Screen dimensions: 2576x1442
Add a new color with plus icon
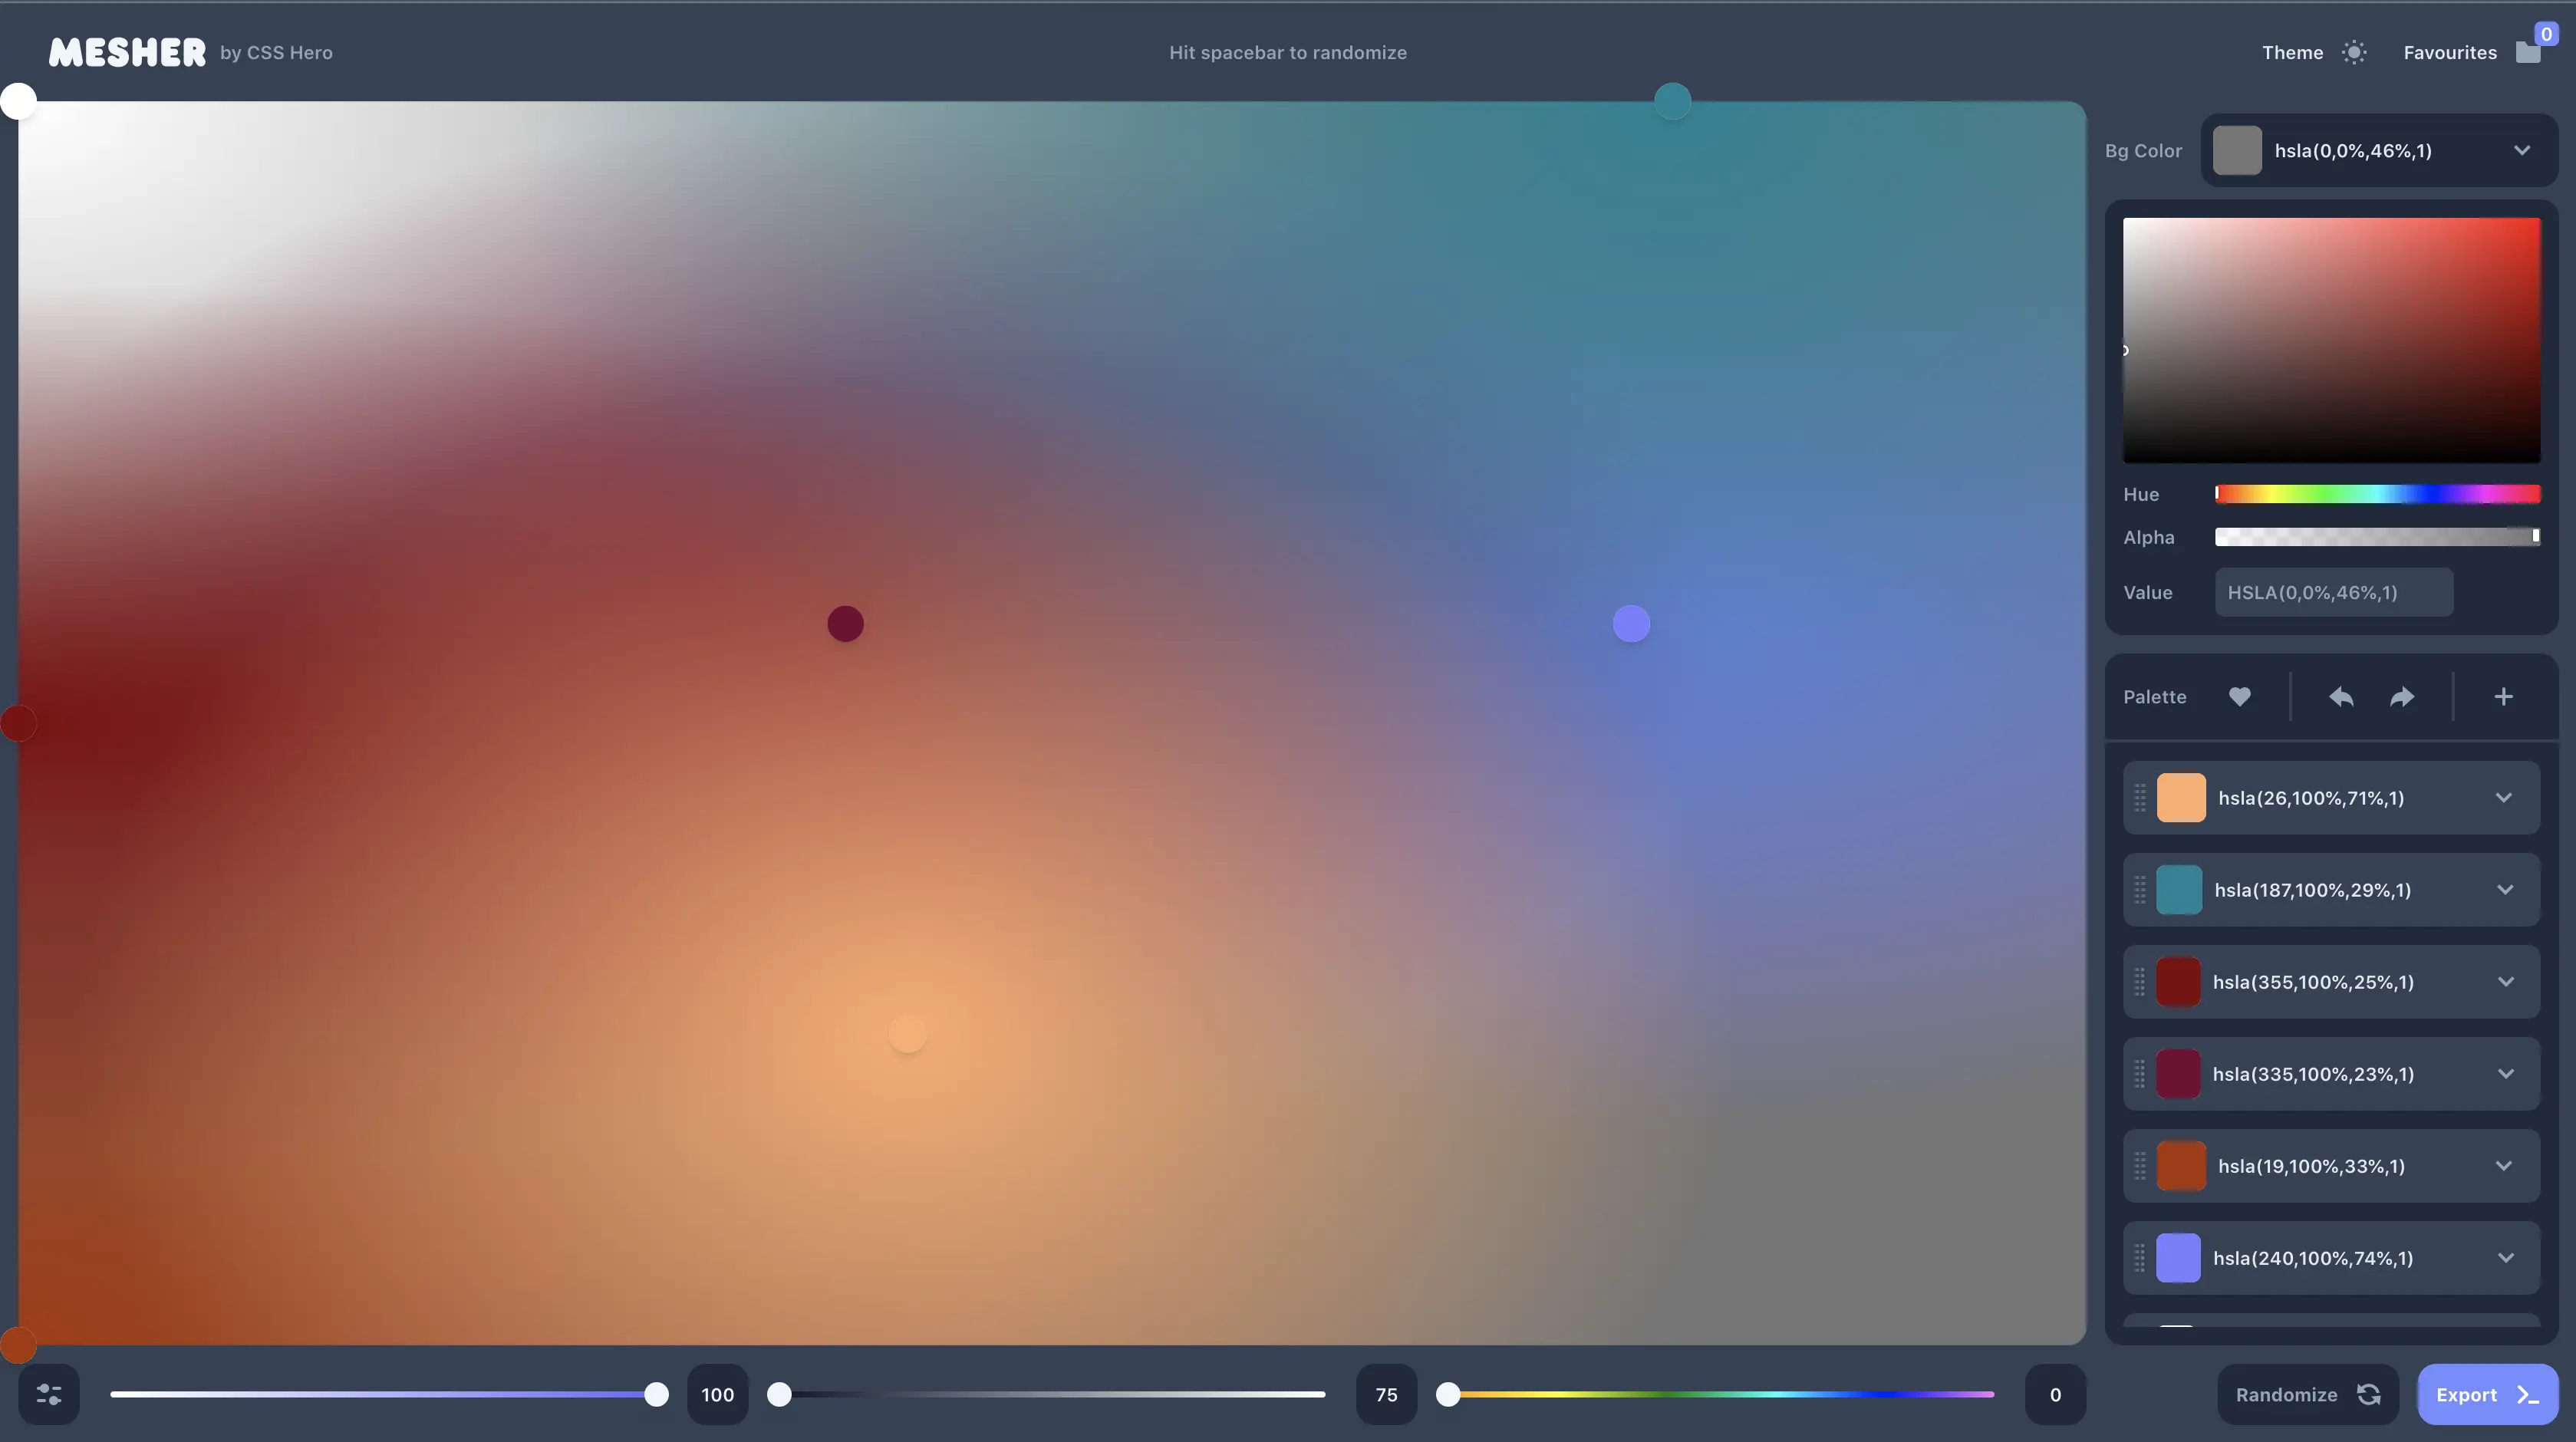point(2503,697)
